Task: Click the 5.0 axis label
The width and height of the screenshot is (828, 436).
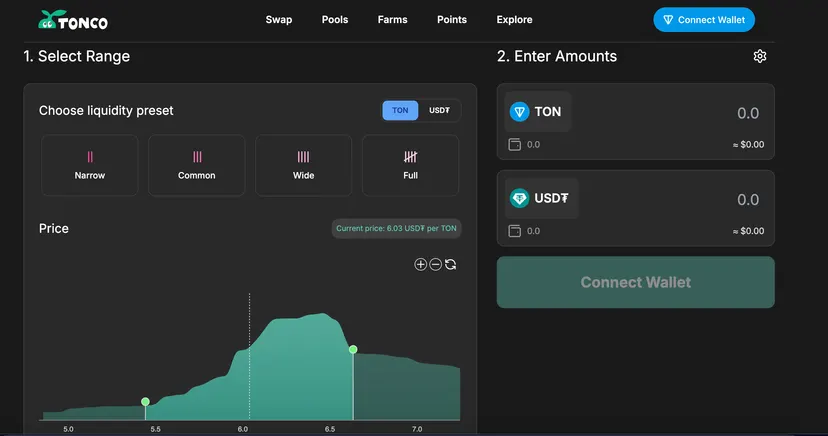Action: click(x=69, y=429)
